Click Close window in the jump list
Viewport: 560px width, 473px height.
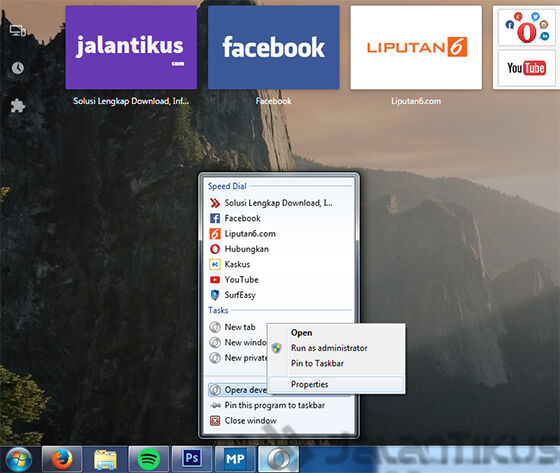point(278,421)
